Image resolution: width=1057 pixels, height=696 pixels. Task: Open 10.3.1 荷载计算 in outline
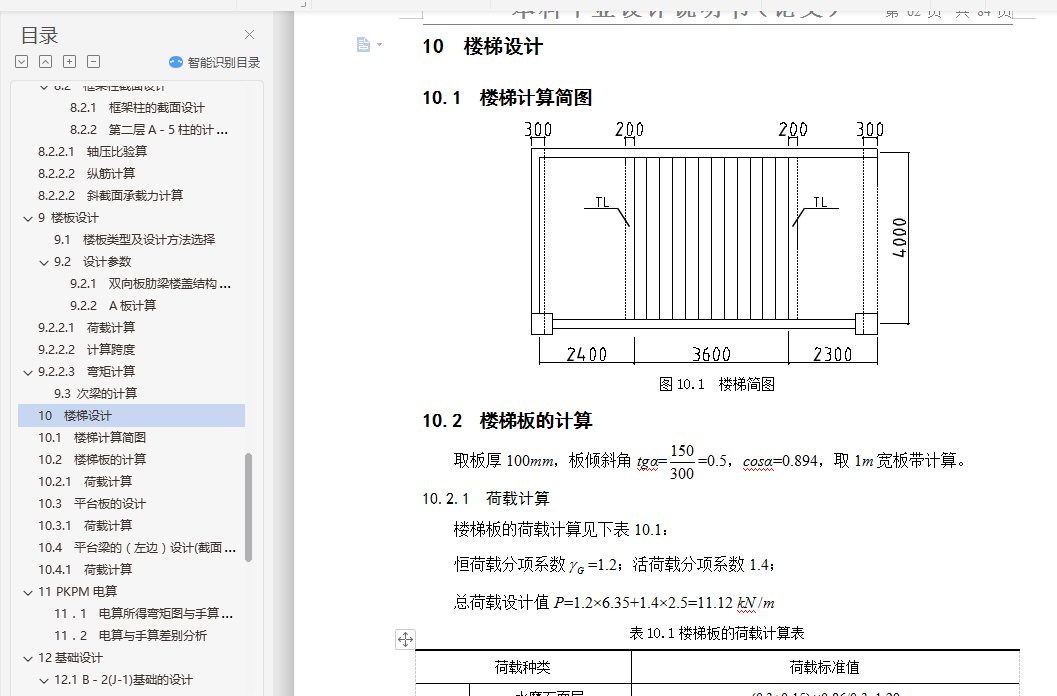(85, 525)
